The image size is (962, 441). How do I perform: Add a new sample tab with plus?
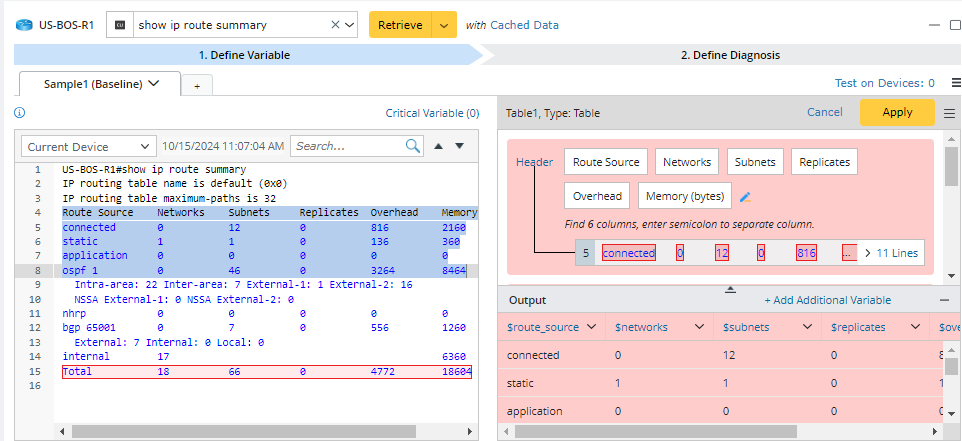(x=196, y=86)
